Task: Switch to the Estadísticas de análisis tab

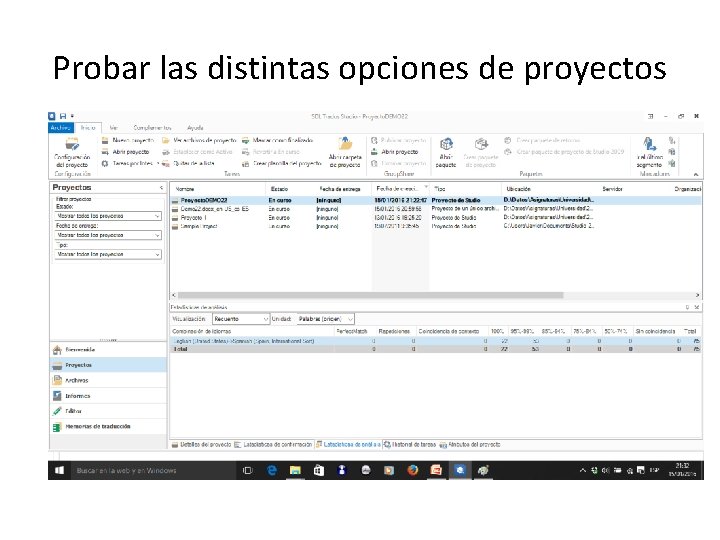Action: [349, 444]
